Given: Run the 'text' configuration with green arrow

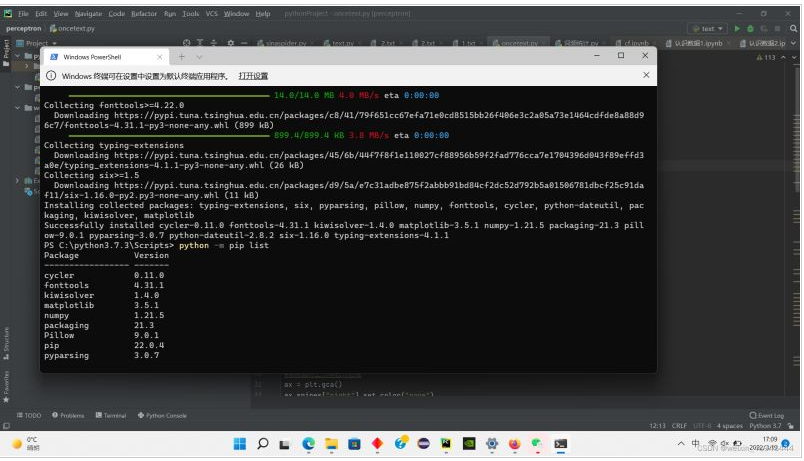Looking at the screenshot, I should coord(737,29).
